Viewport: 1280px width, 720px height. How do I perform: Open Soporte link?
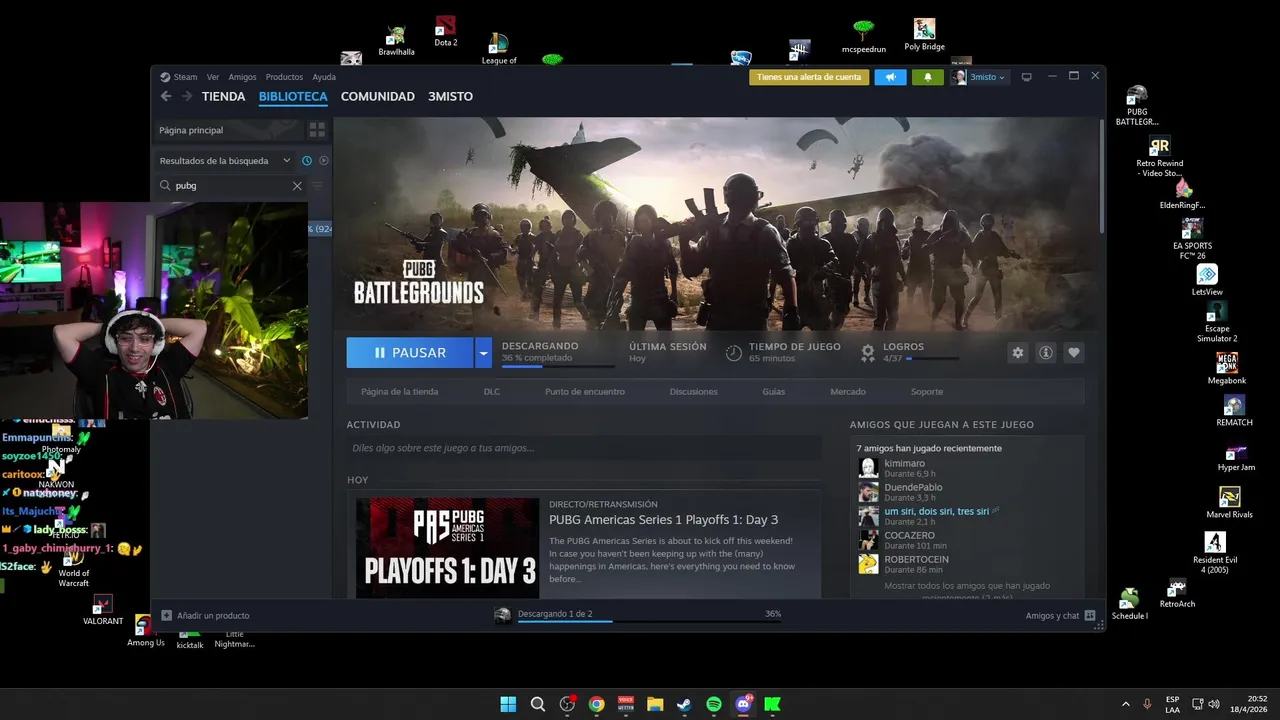coord(927,392)
